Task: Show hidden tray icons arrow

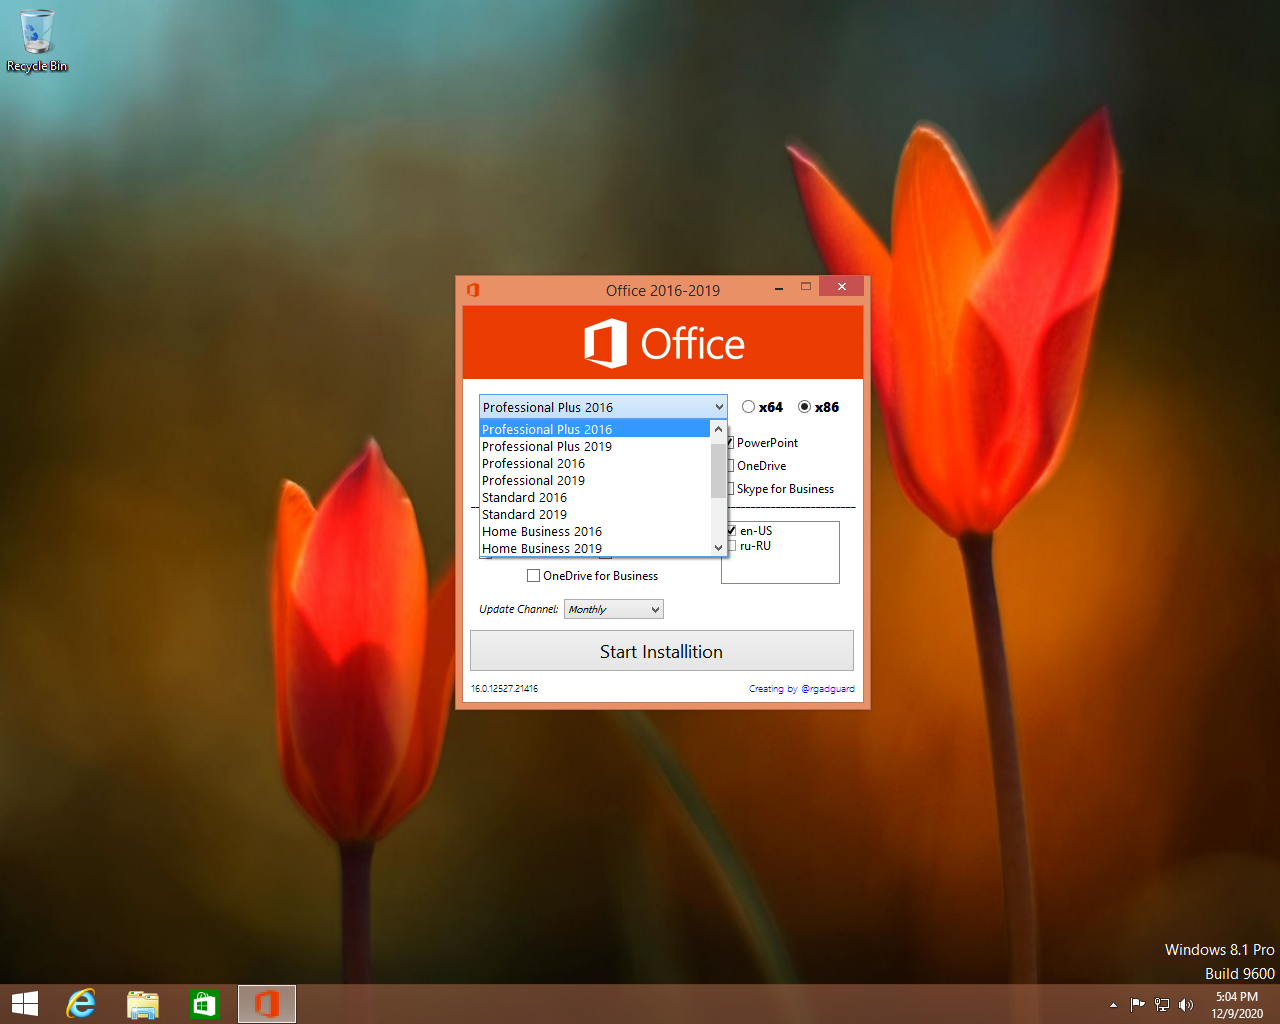Action: pos(1113,1005)
